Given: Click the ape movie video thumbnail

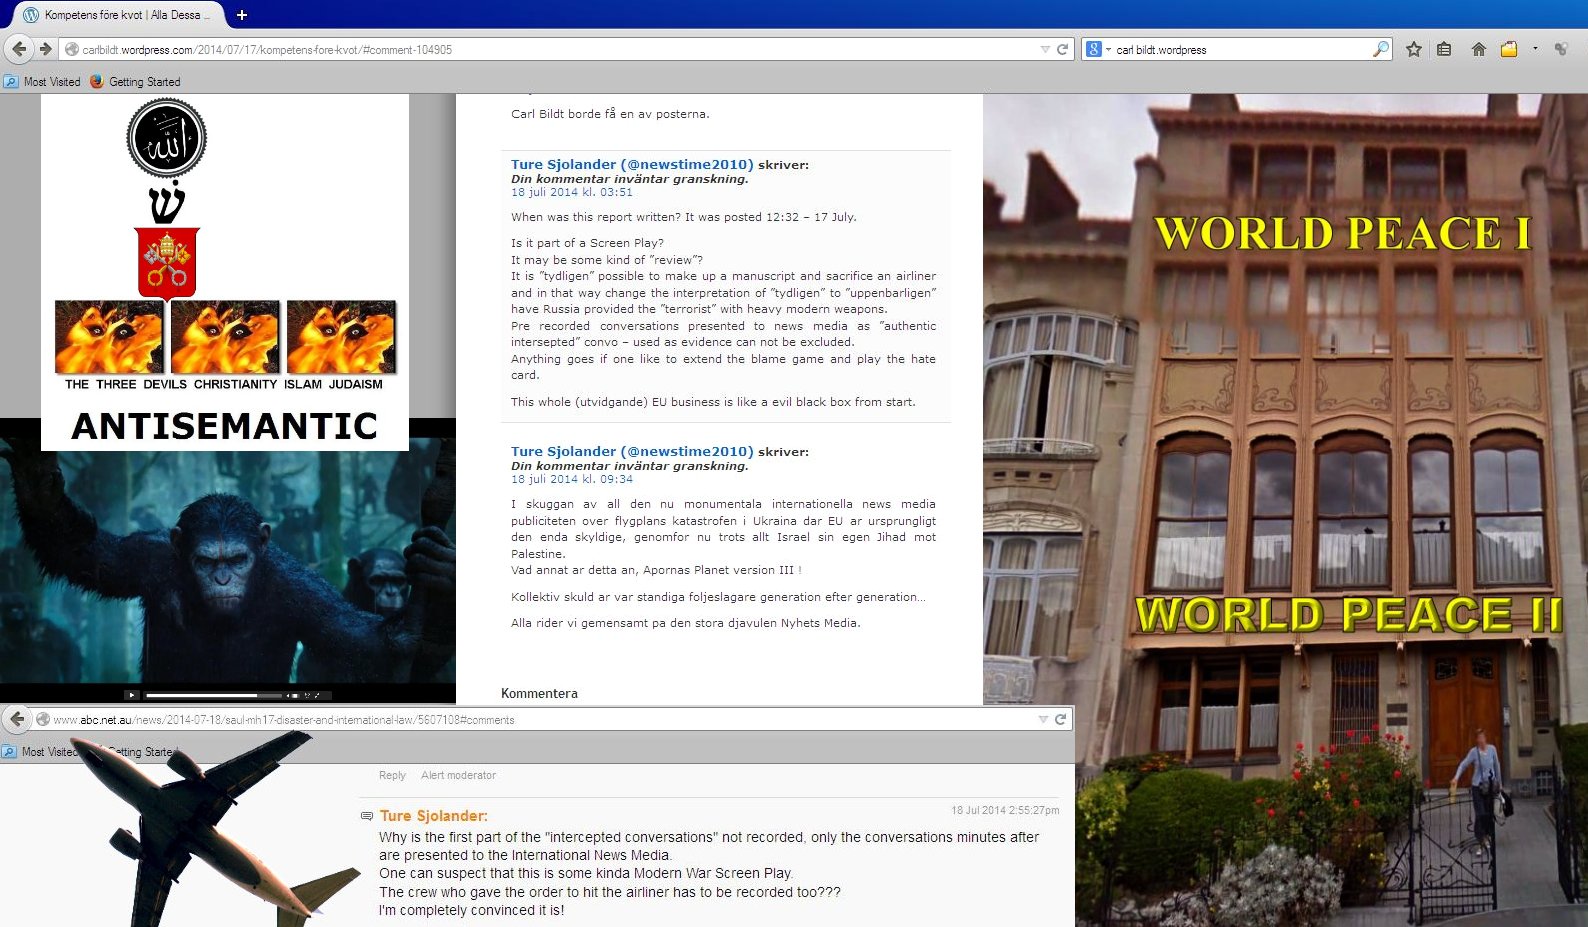Looking at the screenshot, I should pyautogui.click(x=228, y=563).
